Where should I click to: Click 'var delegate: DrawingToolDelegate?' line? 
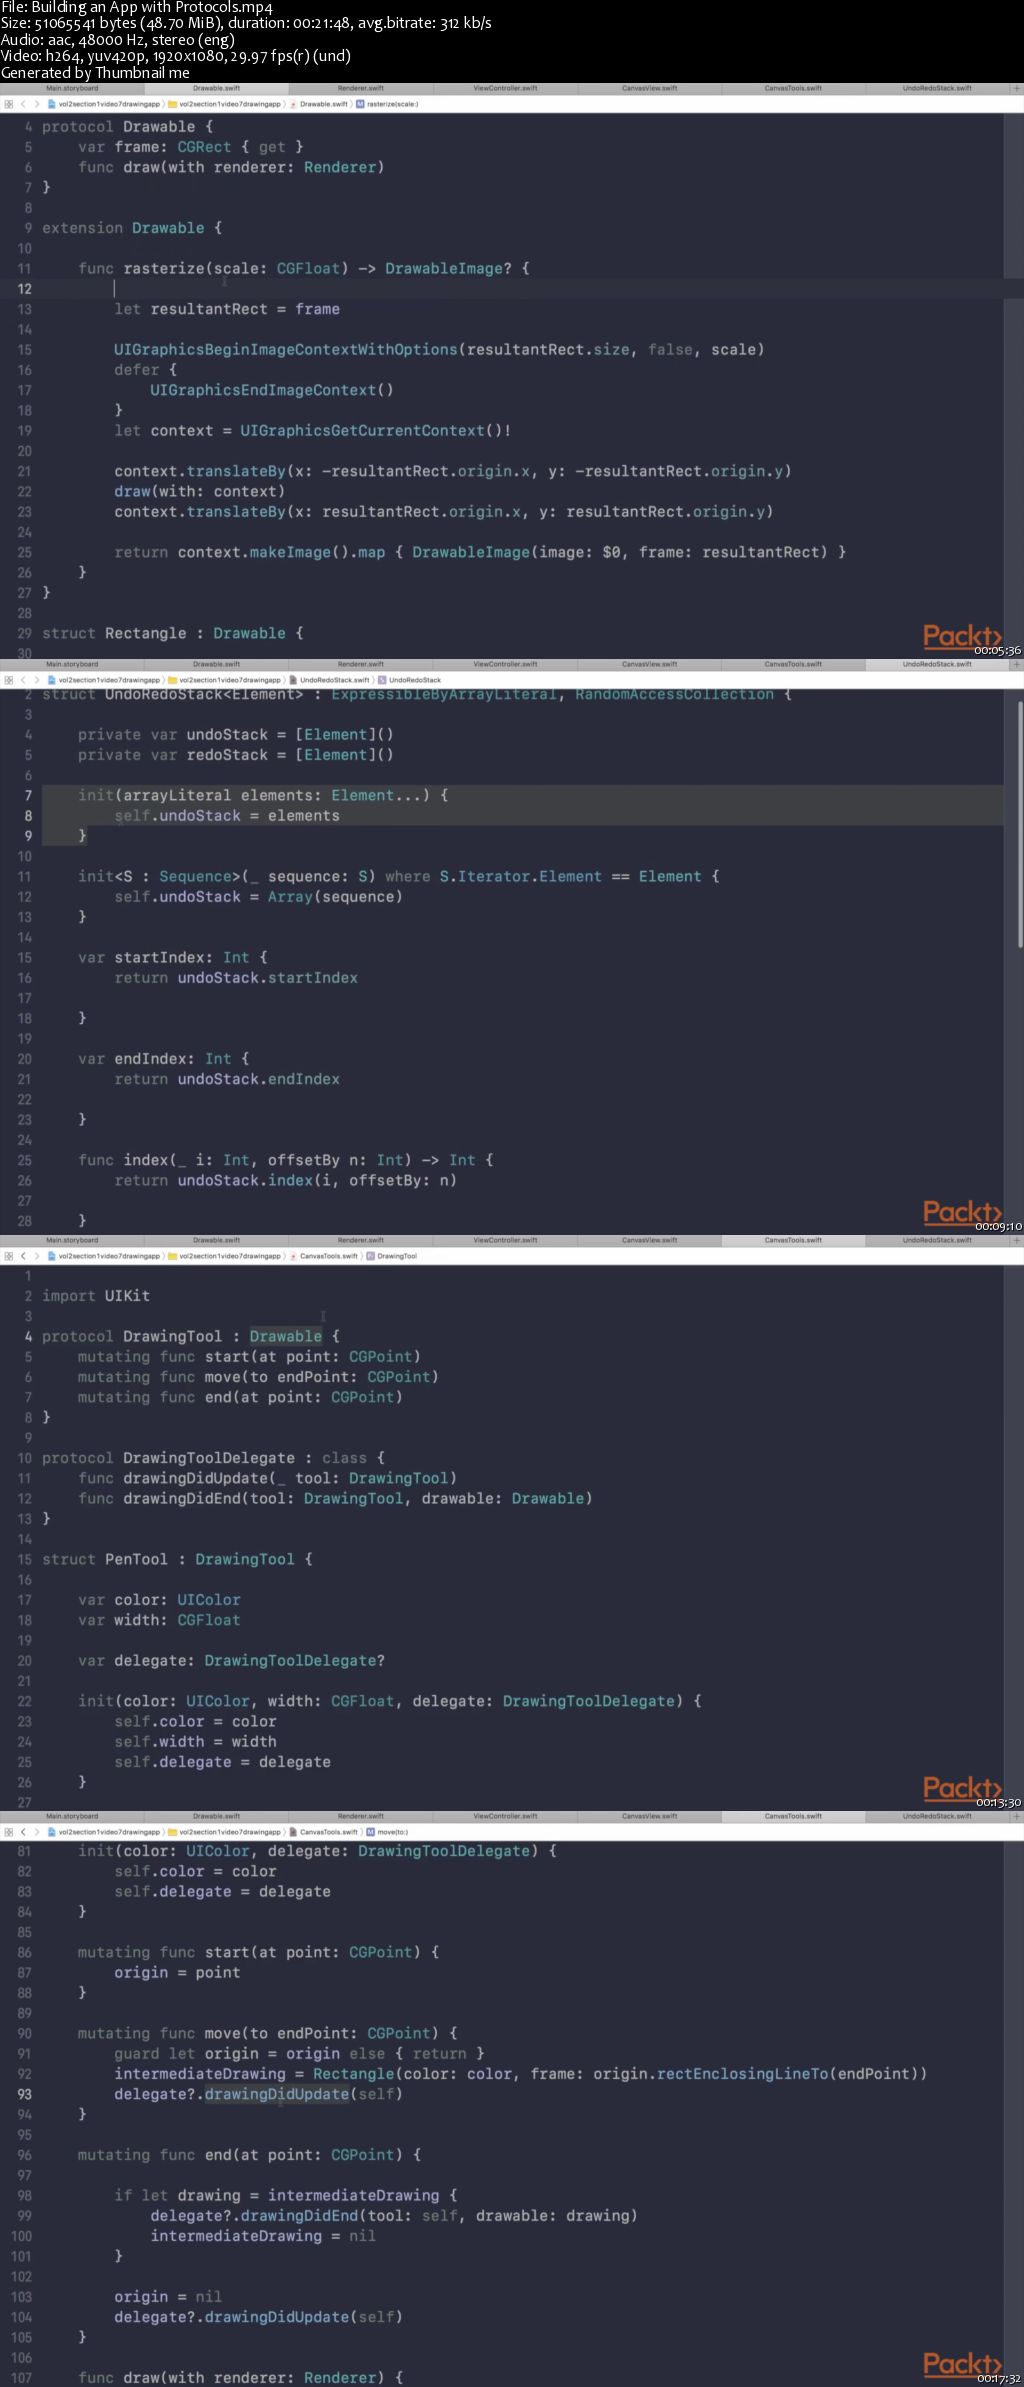pyautogui.click(x=232, y=1660)
